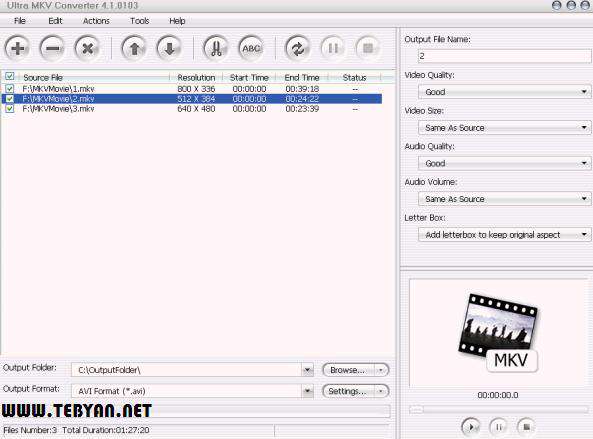Open the Tools menu

click(x=140, y=21)
